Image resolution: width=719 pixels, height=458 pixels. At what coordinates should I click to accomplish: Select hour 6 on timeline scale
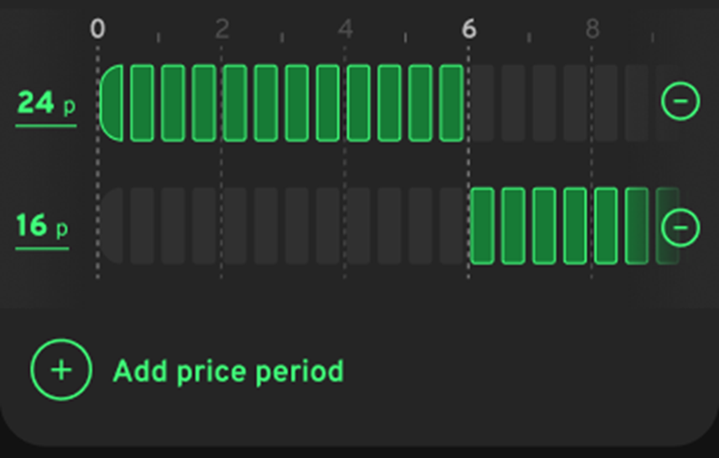tap(469, 29)
